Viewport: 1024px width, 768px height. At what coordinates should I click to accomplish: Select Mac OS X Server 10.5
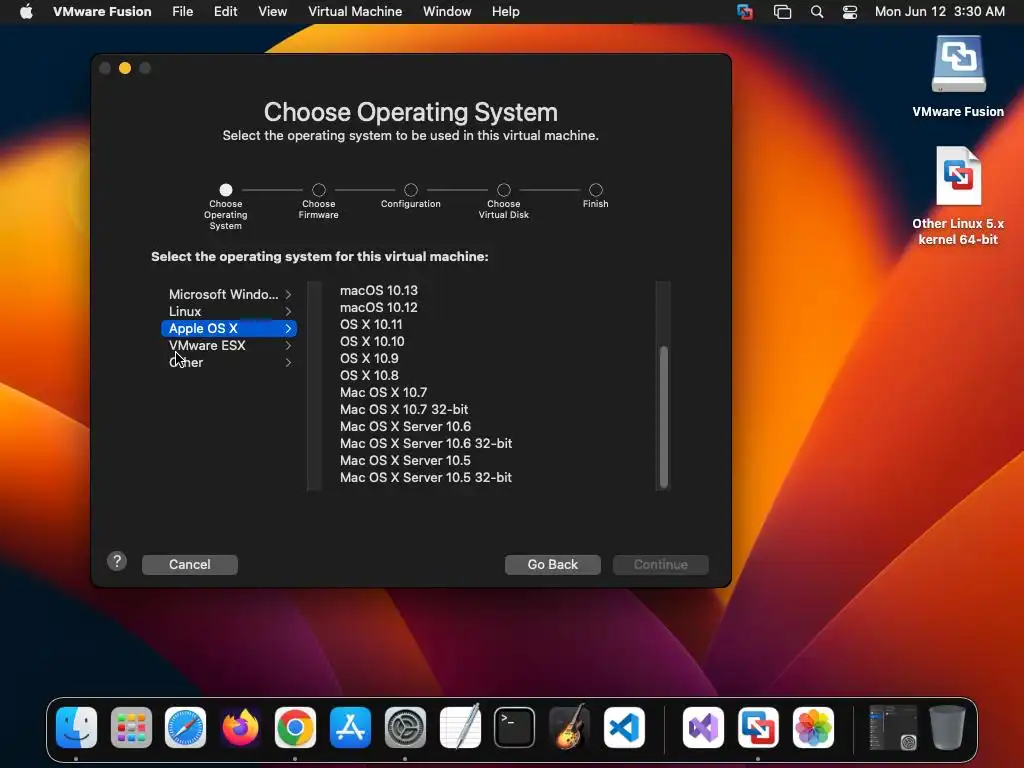click(405, 460)
